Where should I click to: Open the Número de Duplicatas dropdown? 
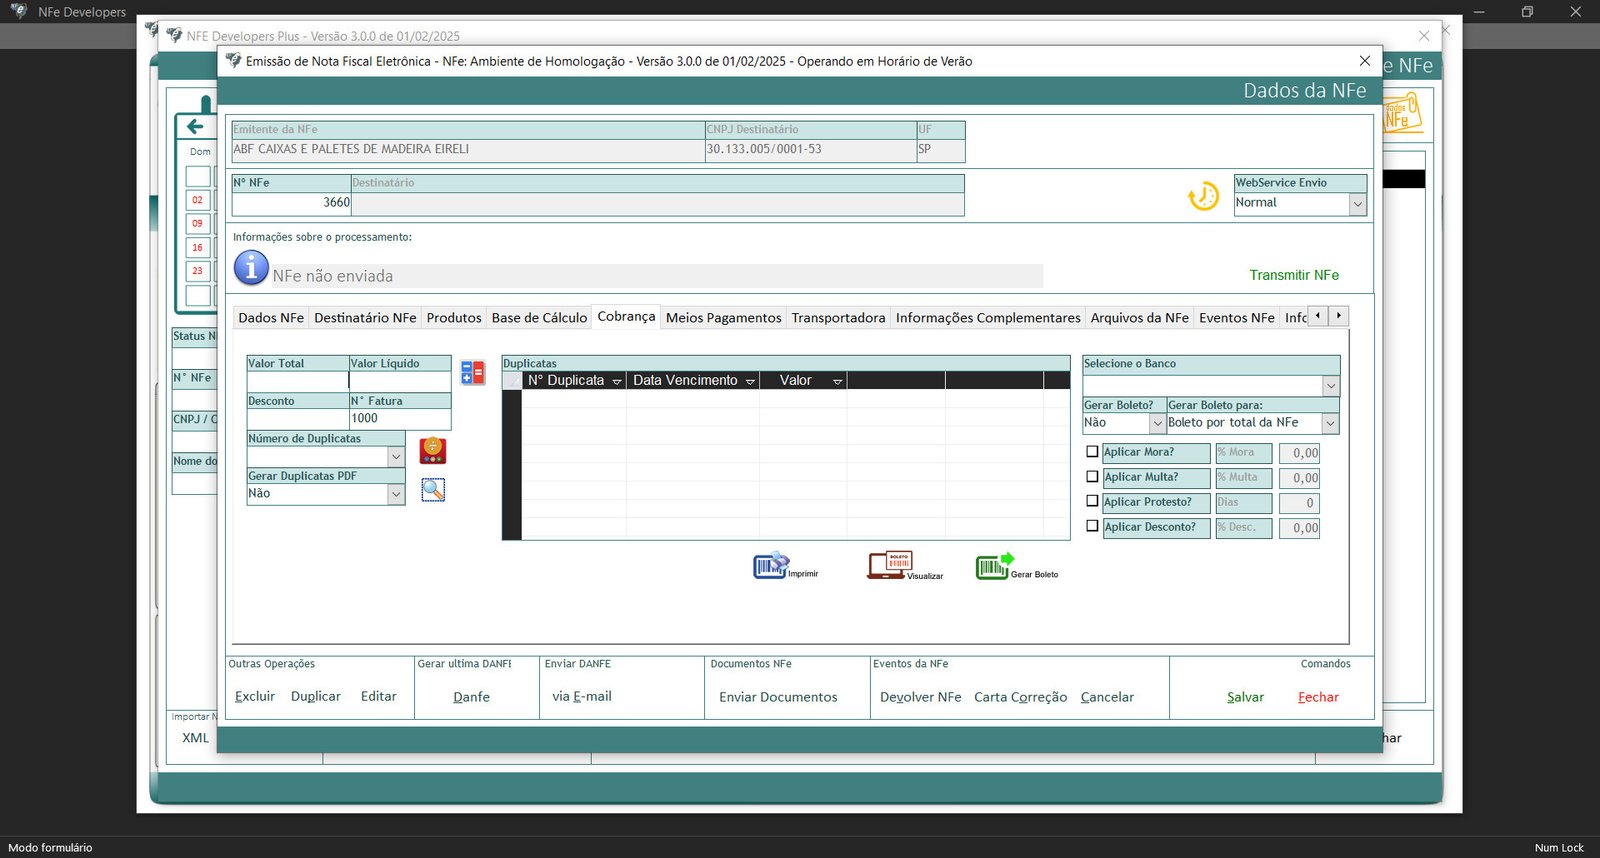[396, 457]
